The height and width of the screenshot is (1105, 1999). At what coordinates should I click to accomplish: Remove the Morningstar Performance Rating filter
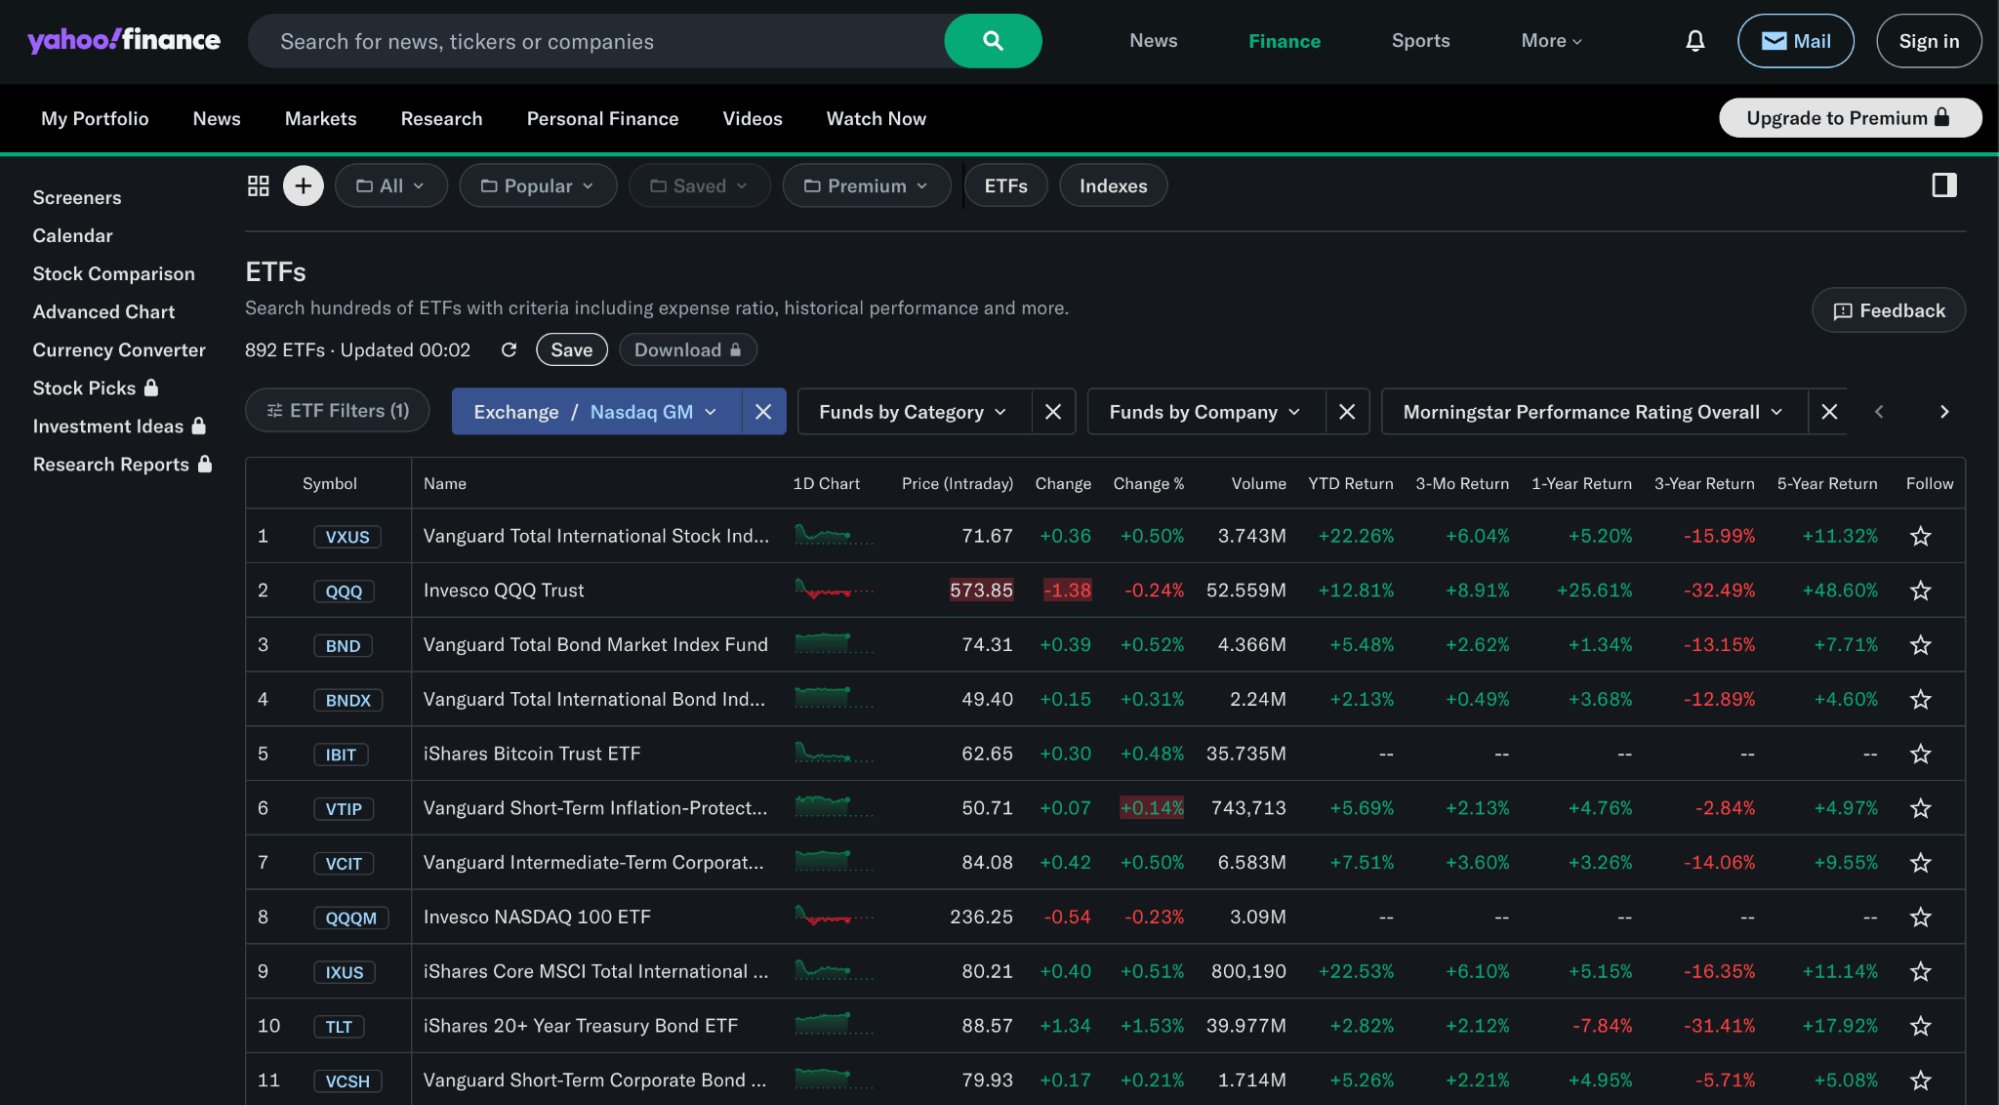pyautogui.click(x=1829, y=412)
